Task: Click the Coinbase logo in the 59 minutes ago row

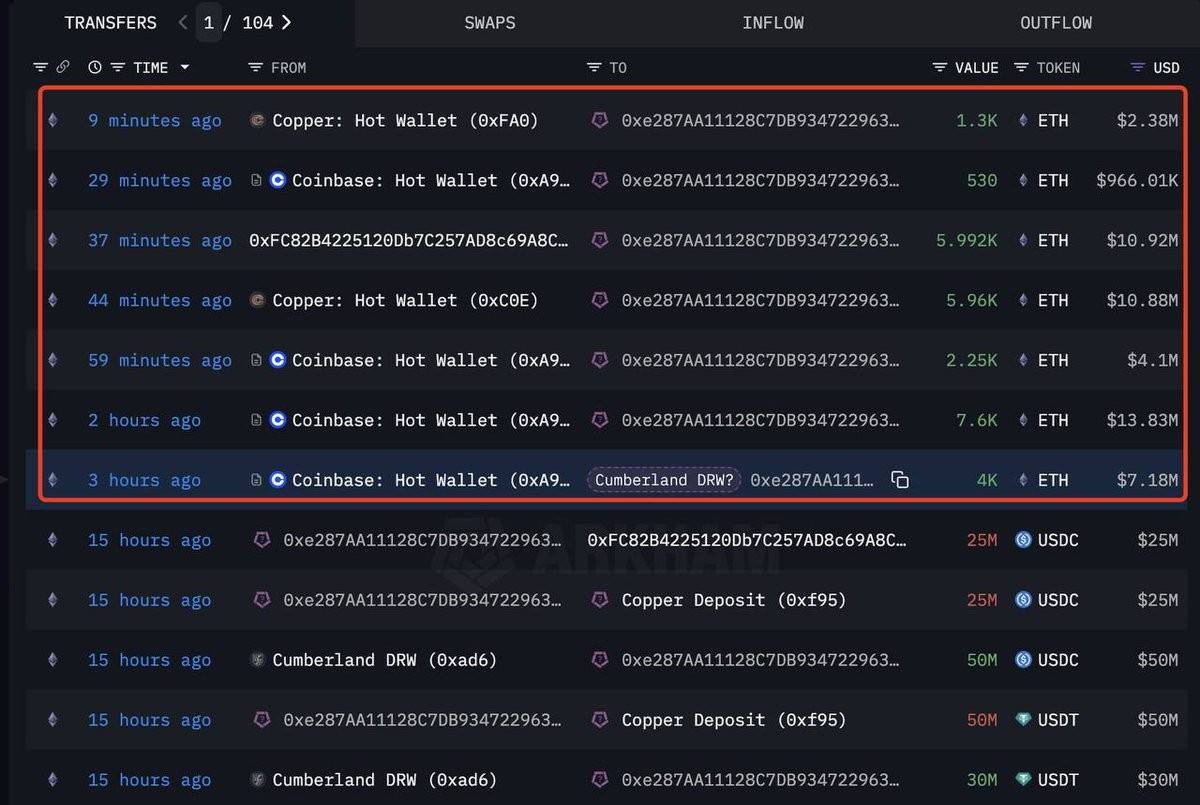Action: [278, 360]
